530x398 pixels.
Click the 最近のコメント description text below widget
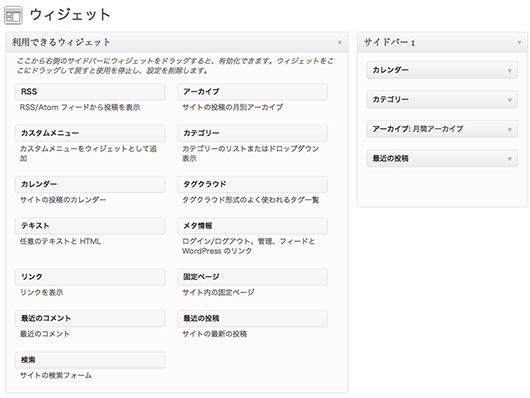click(x=45, y=334)
